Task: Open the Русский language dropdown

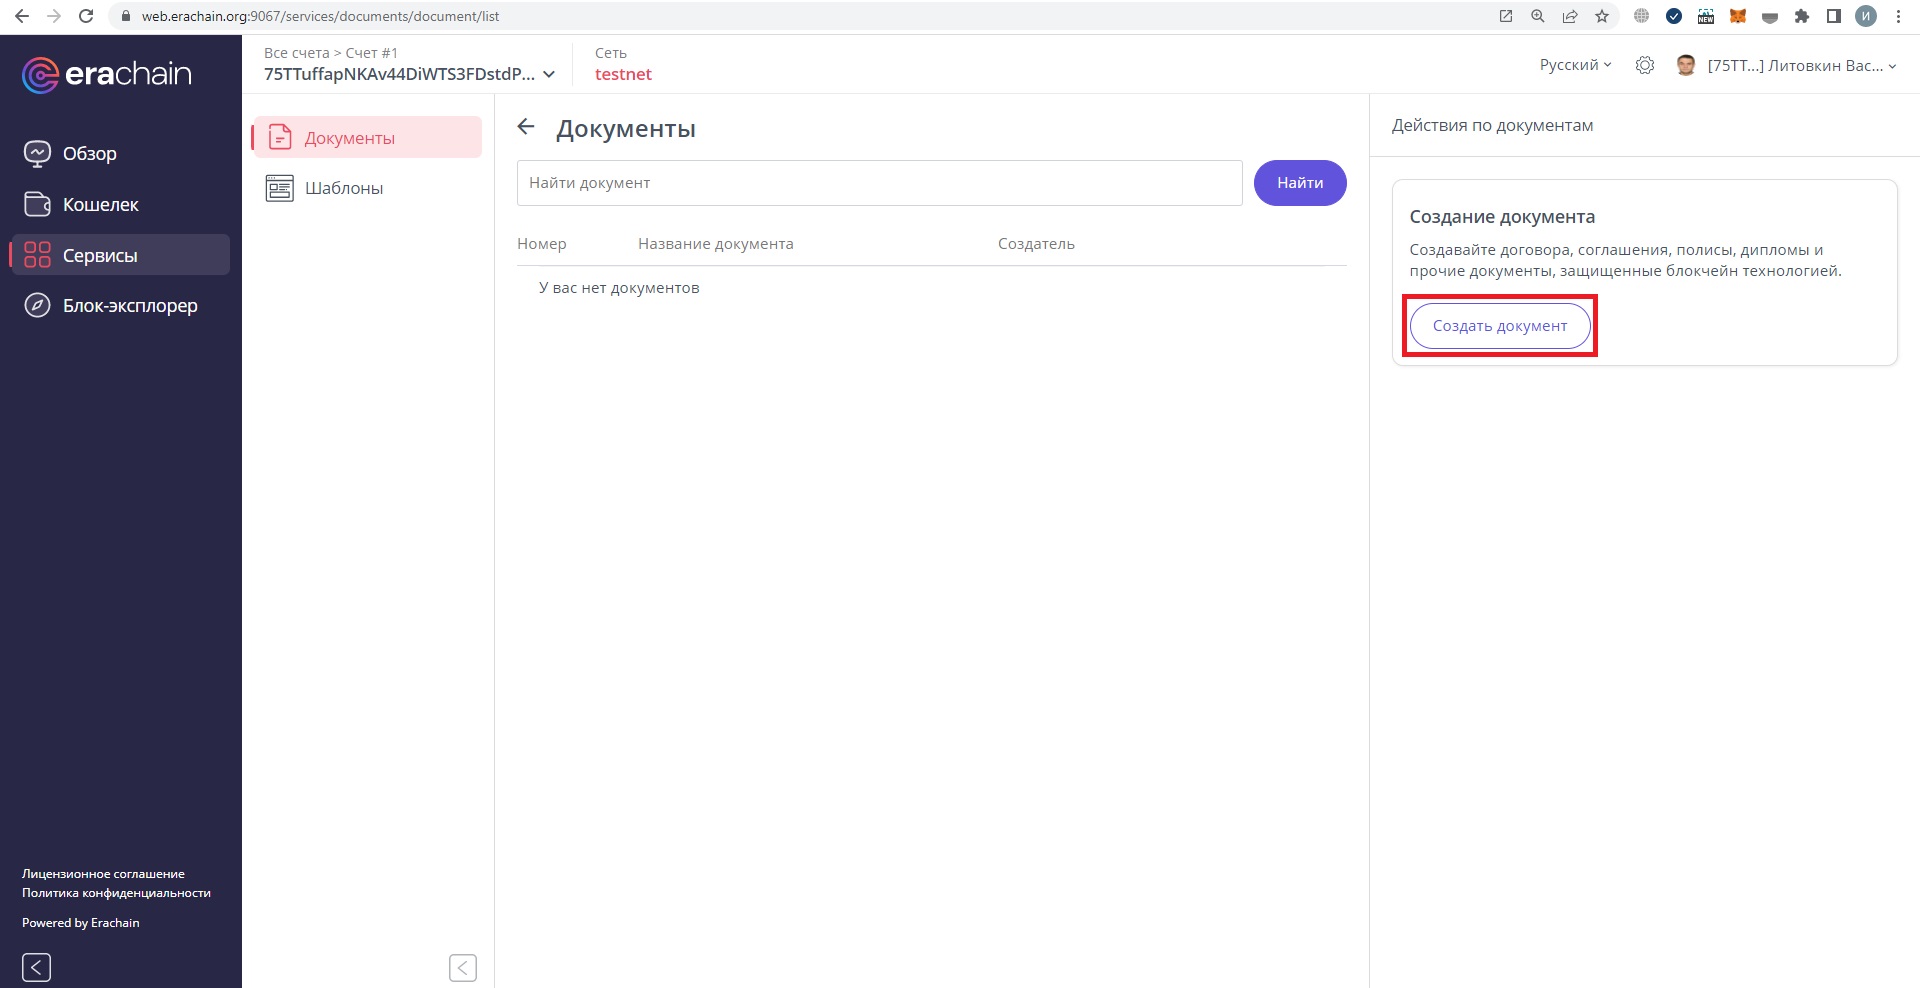Action: [x=1575, y=65]
